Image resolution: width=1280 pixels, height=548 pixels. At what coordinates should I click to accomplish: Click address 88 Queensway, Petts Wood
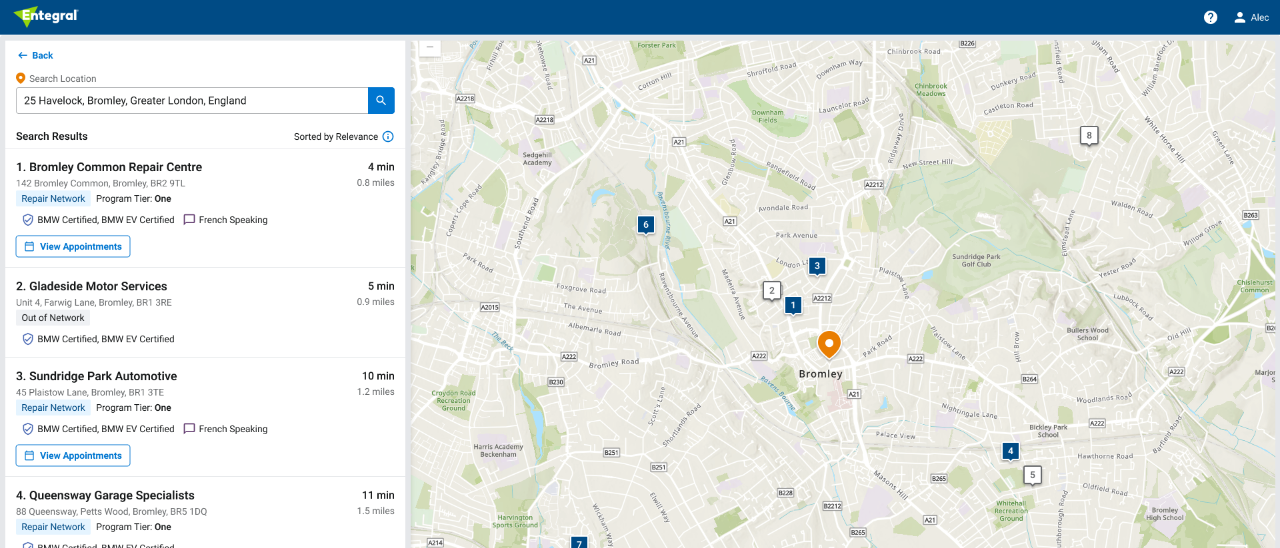click(112, 511)
